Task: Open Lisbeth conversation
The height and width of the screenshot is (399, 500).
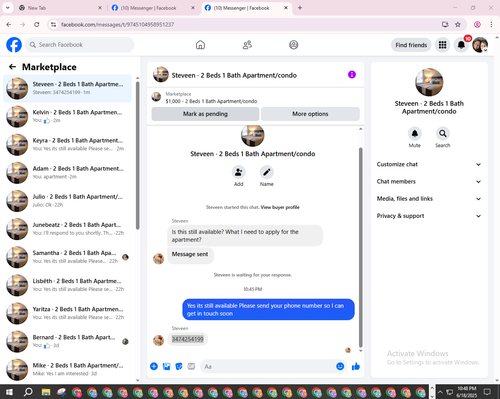Action: click(68, 285)
